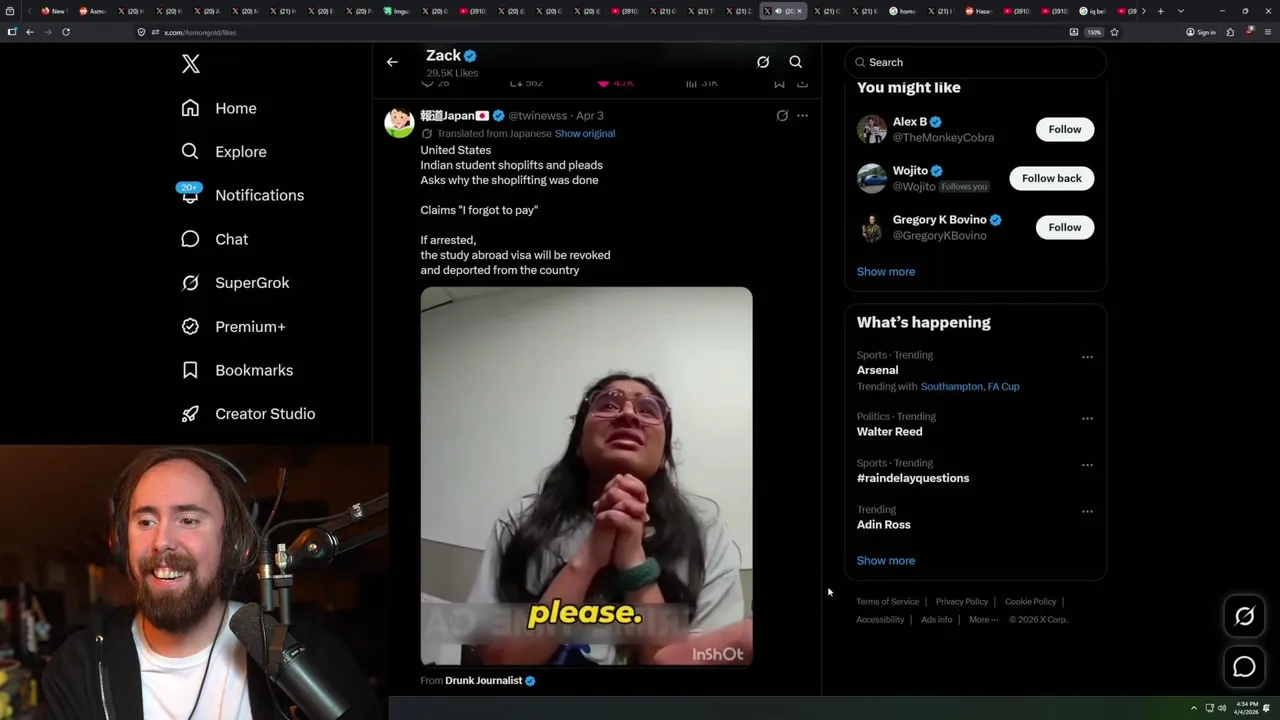This screenshot has width=1280, height=720.
Task: Expand More footer links menu
Action: 983,619
